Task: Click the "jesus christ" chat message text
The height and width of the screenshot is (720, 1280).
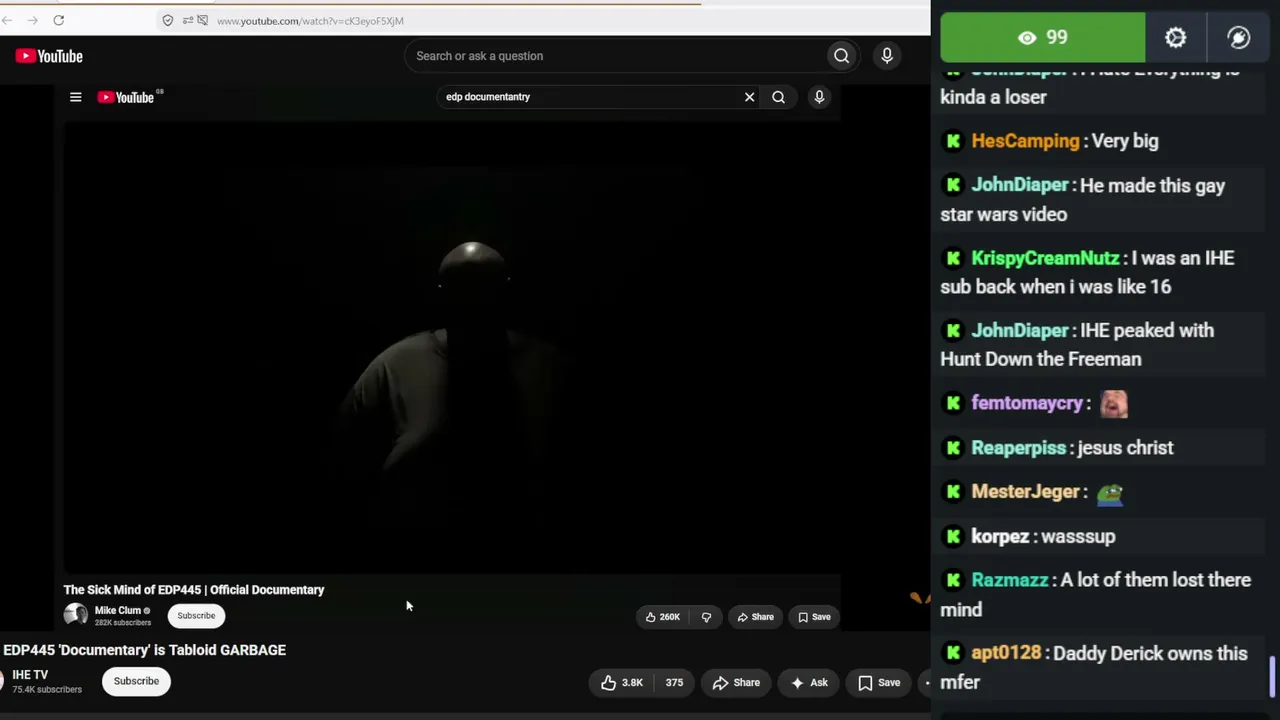Action: click(1126, 448)
